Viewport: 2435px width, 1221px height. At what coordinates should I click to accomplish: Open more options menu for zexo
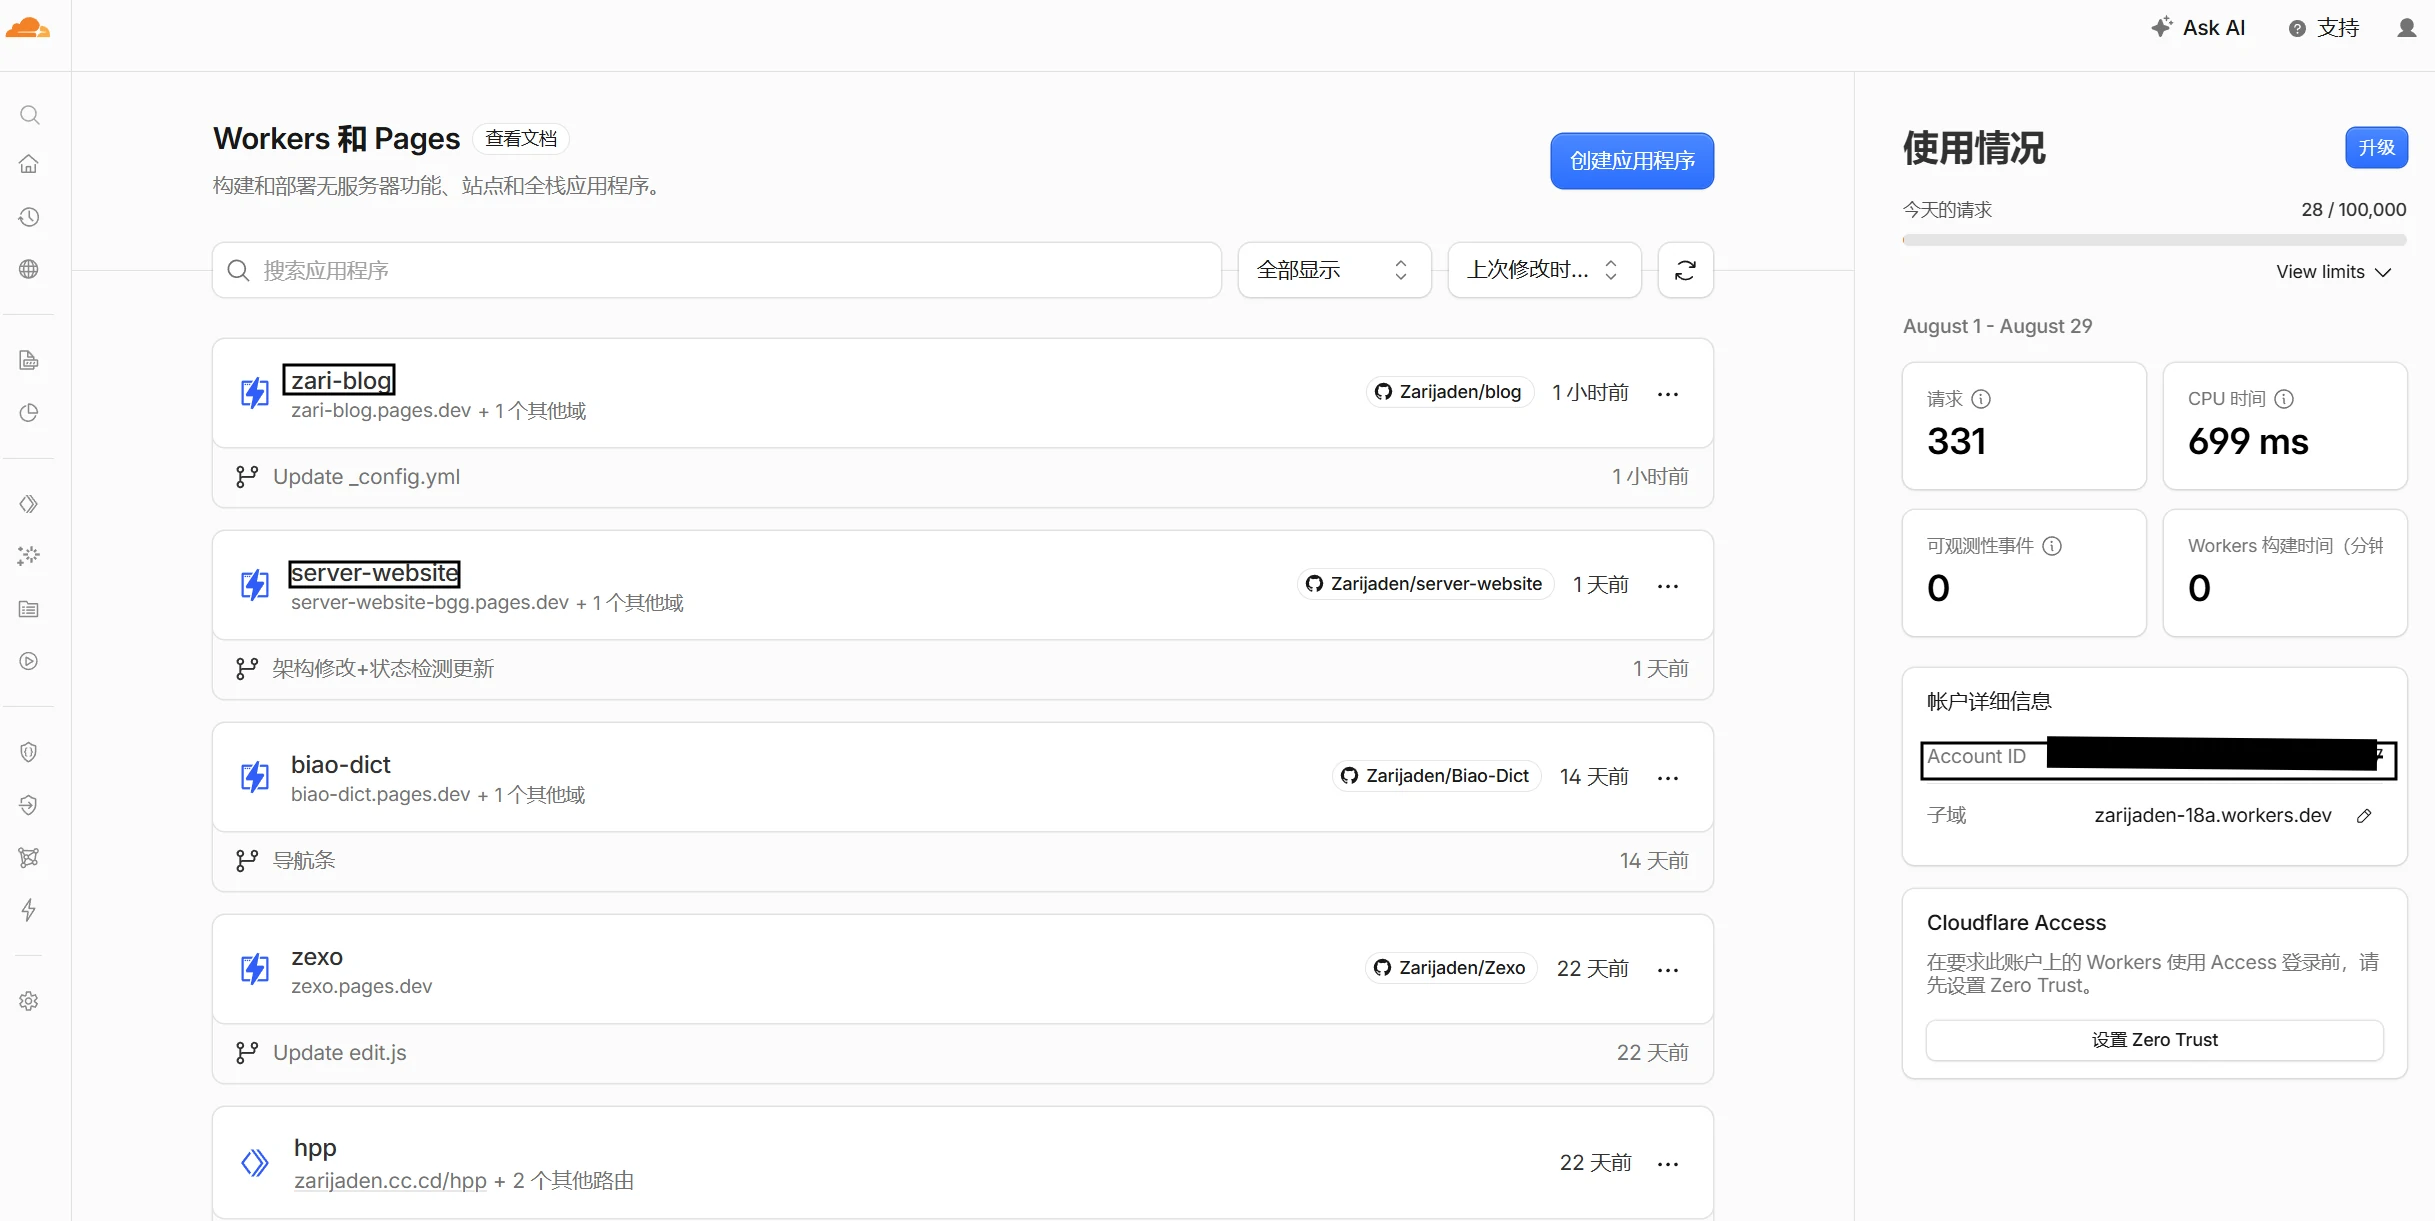pyautogui.click(x=1668, y=970)
